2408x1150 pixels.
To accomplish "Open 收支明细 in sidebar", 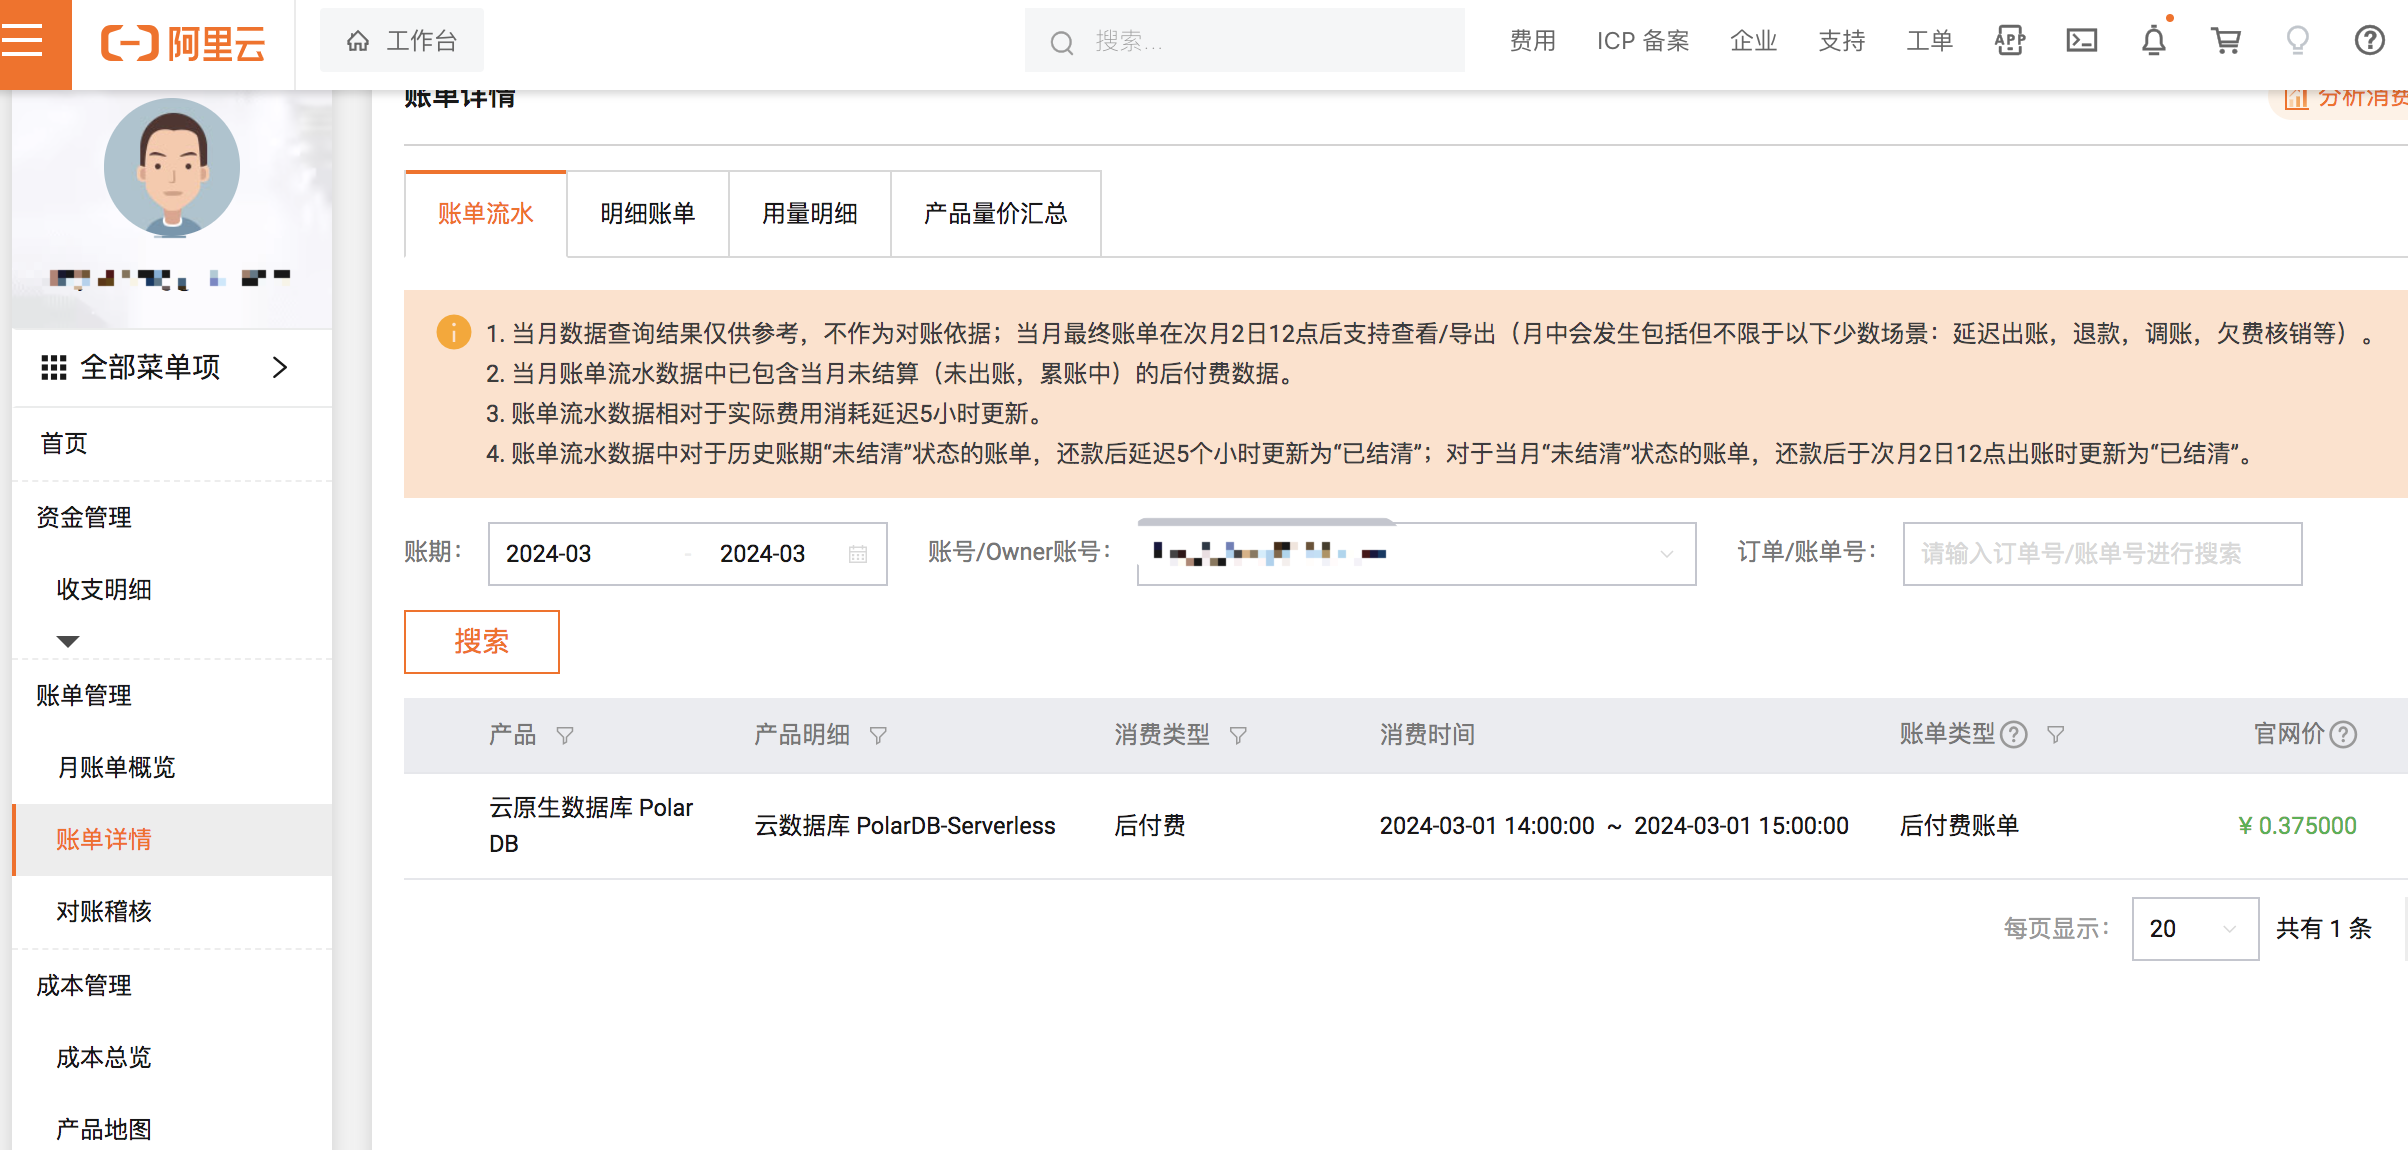I will [104, 589].
